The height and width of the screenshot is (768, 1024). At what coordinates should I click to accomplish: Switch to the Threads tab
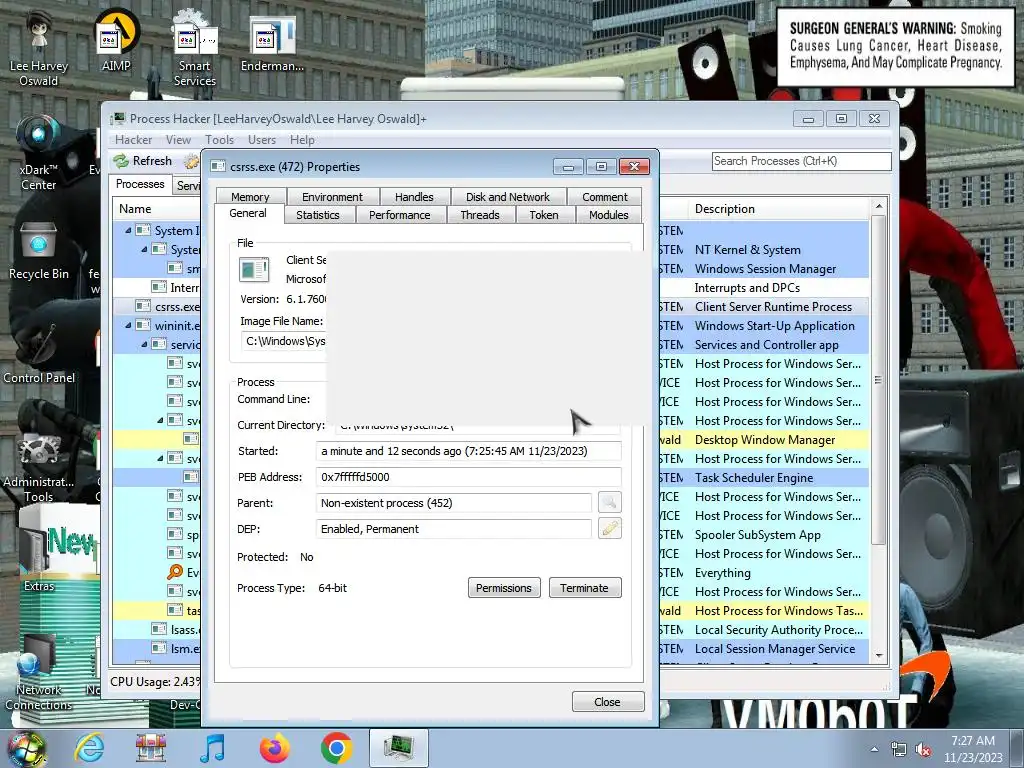coord(480,215)
